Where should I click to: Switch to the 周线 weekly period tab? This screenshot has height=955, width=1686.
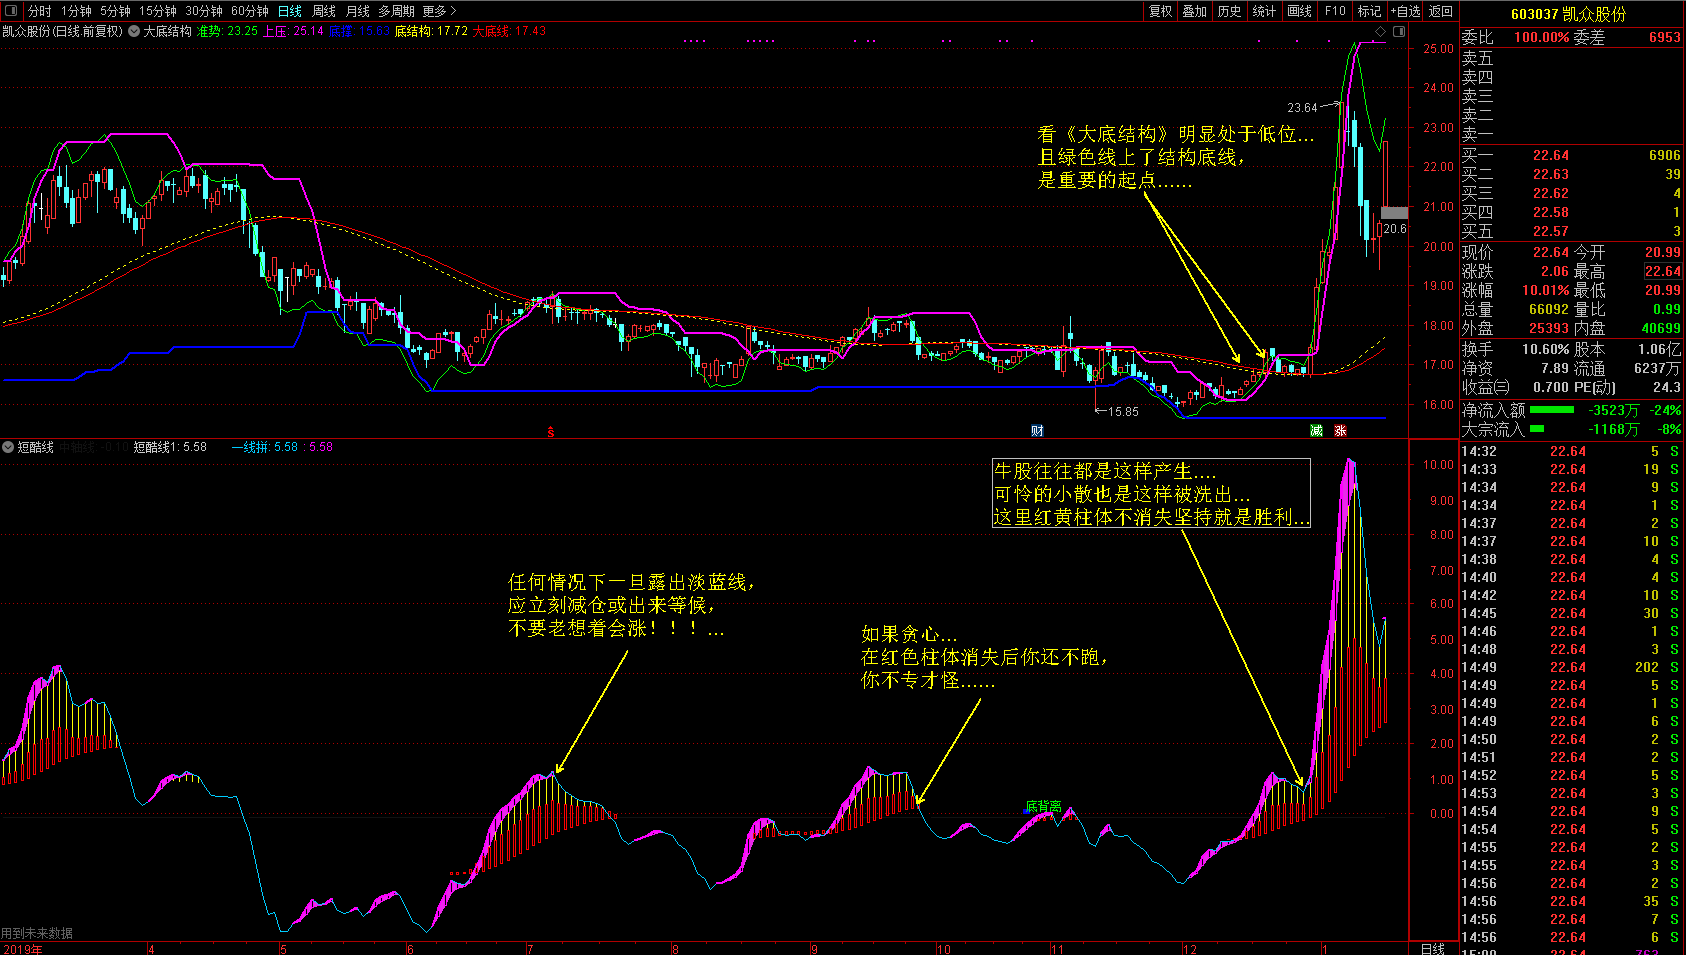tap(324, 11)
